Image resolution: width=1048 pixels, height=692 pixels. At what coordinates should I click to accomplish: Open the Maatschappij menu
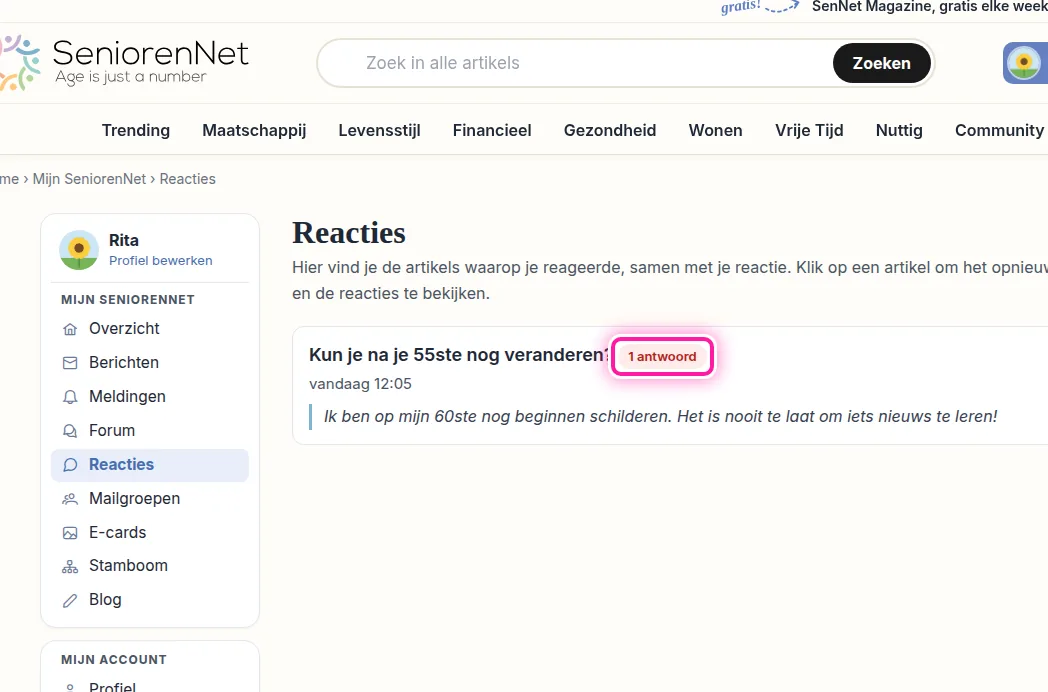coord(254,130)
